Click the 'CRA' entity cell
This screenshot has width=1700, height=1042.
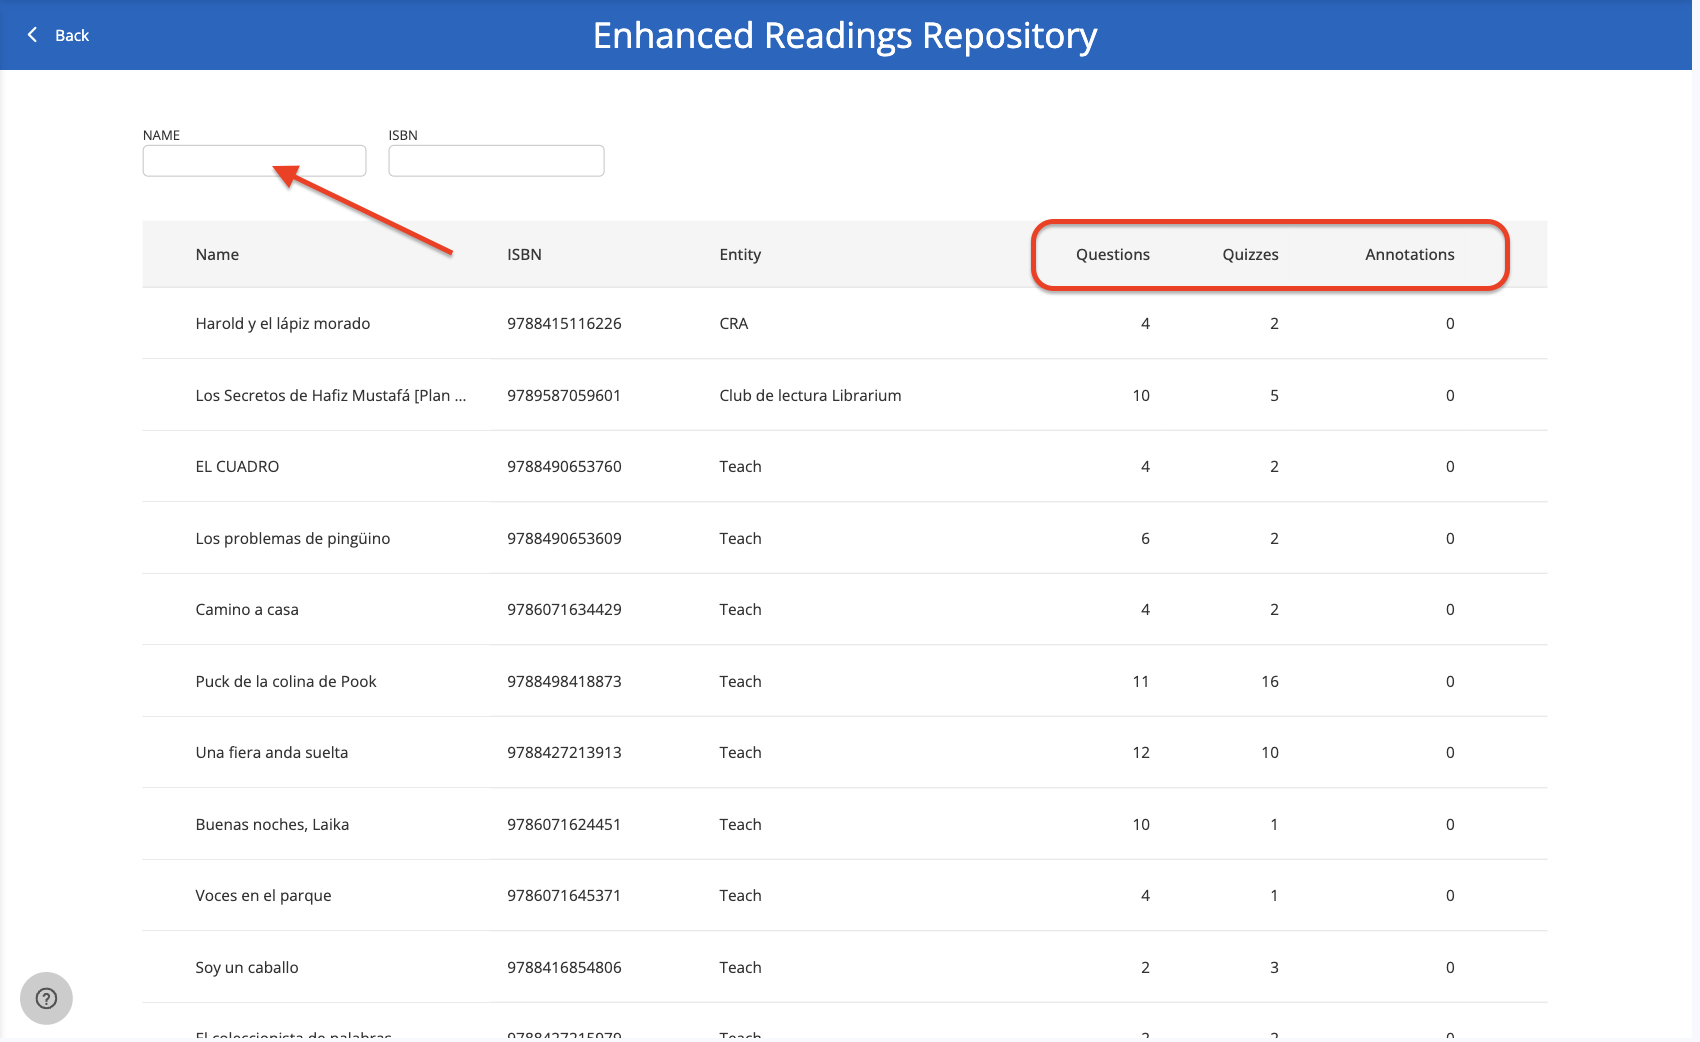tap(734, 323)
